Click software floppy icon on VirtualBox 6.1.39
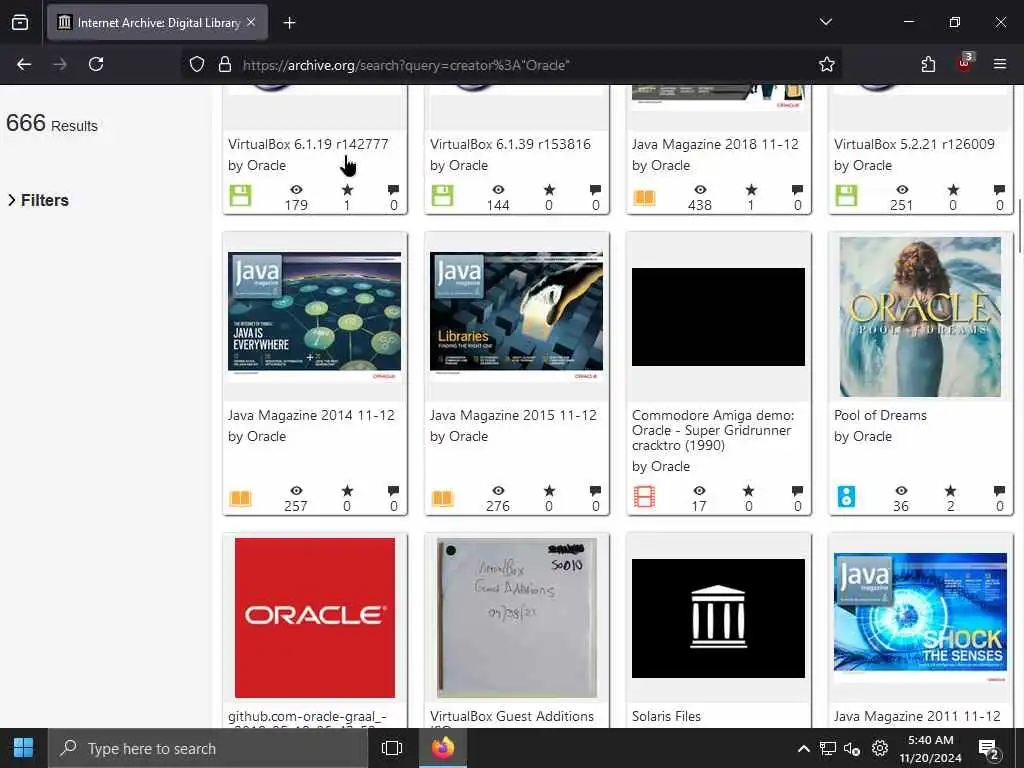 (442, 195)
